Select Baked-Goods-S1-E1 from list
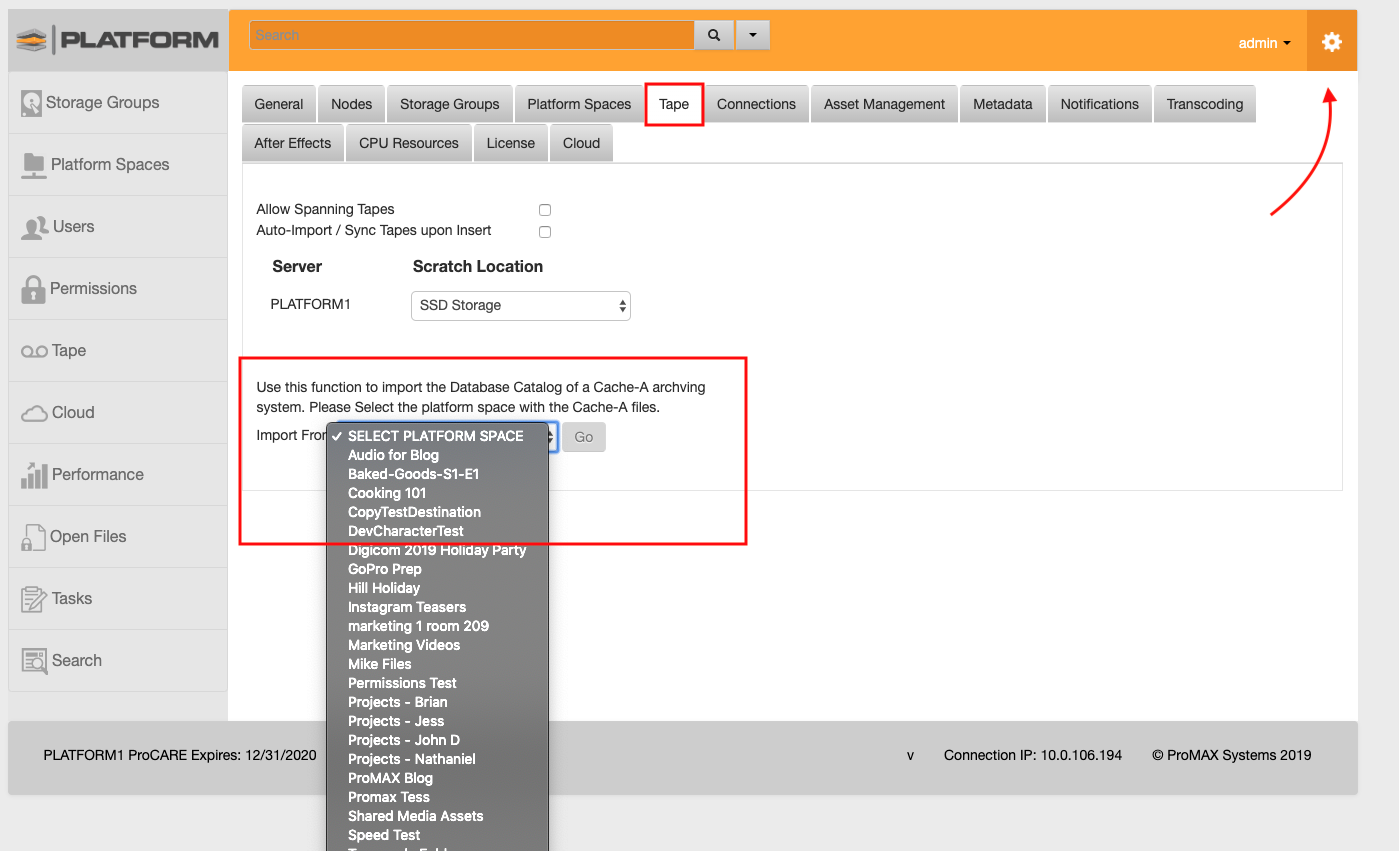The width and height of the screenshot is (1399, 851). coord(438,474)
